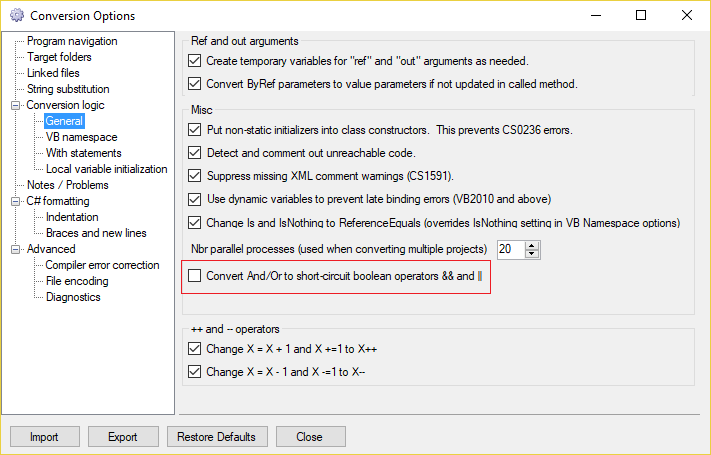The width and height of the screenshot is (711, 455).
Task: Select VB namespace in the tree
Action: 82,137
